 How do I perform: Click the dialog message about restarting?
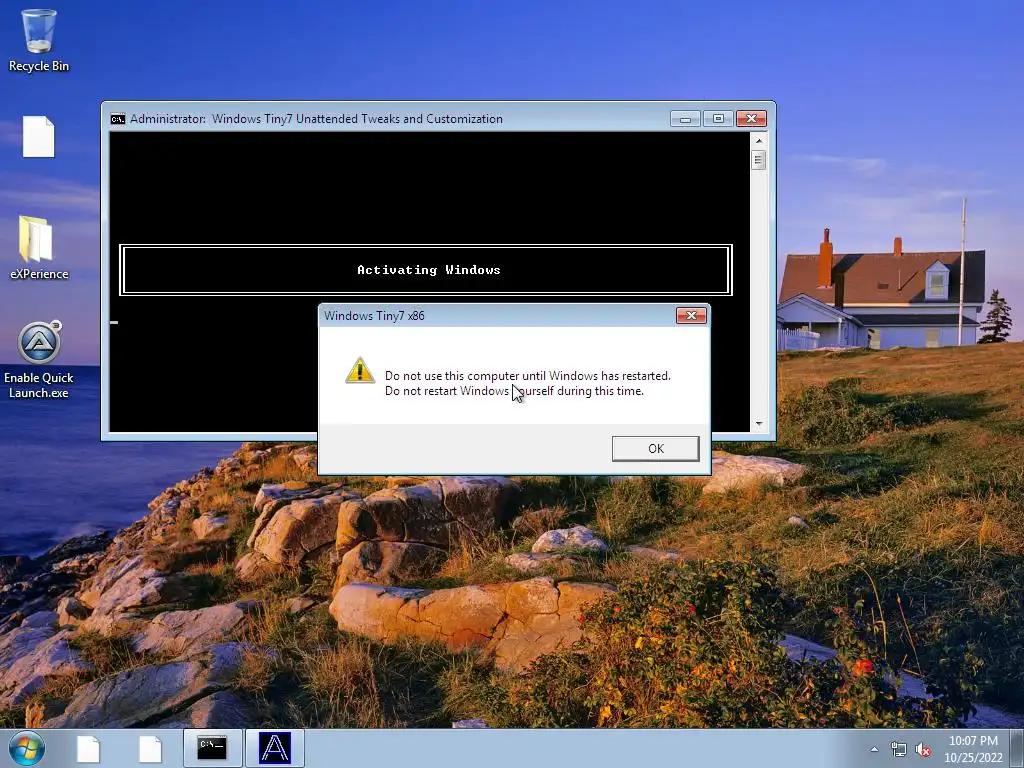click(x=528, y=383)
